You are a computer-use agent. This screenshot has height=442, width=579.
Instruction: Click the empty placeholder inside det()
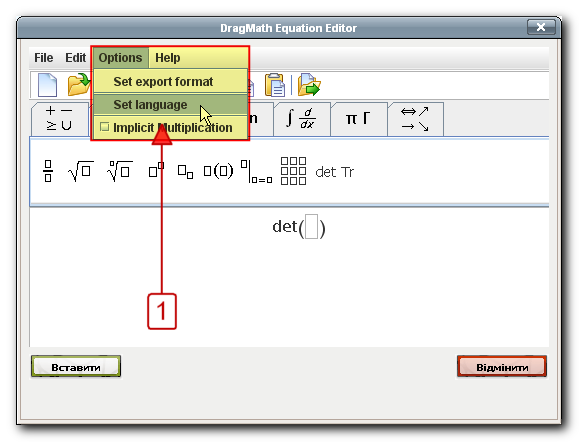tap(312, 226)
